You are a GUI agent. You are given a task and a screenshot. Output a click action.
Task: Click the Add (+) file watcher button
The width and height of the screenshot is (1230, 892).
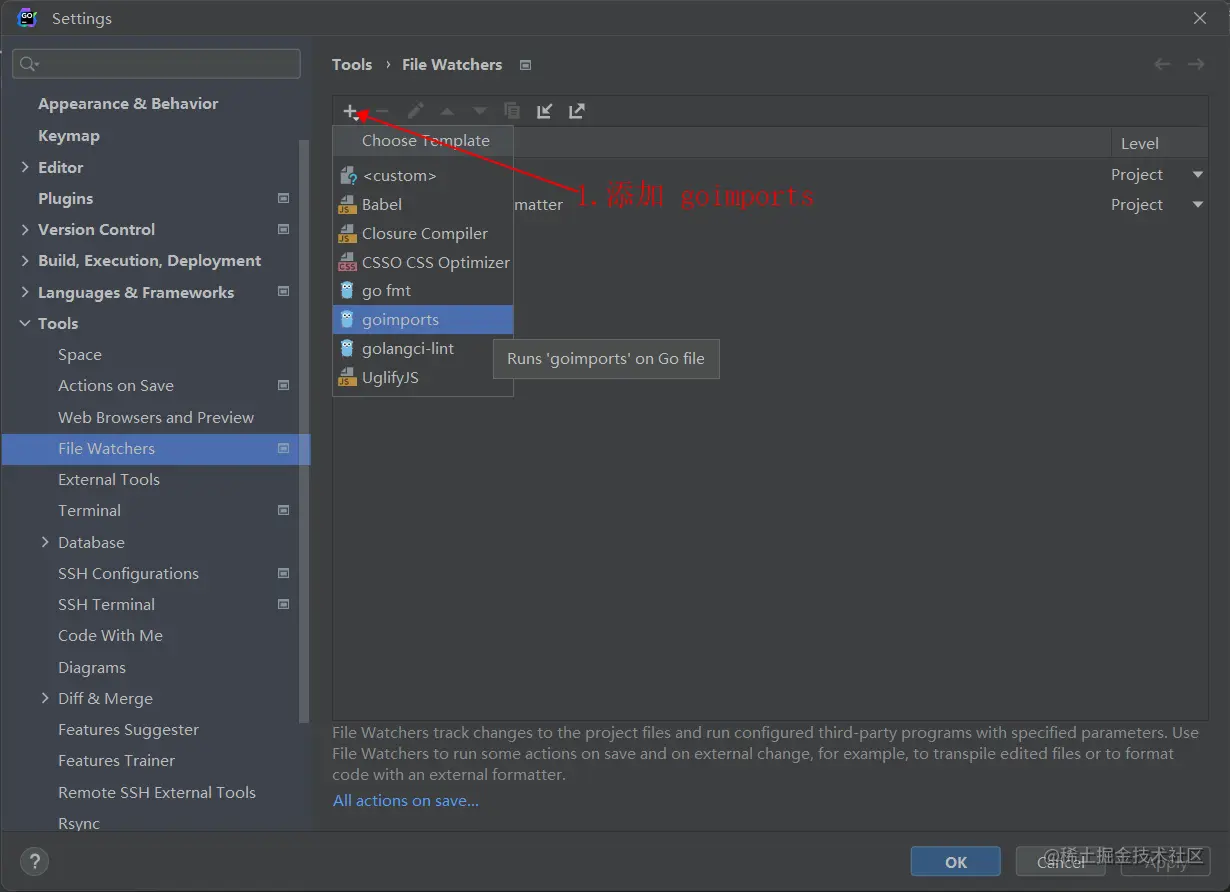[350, 111]
